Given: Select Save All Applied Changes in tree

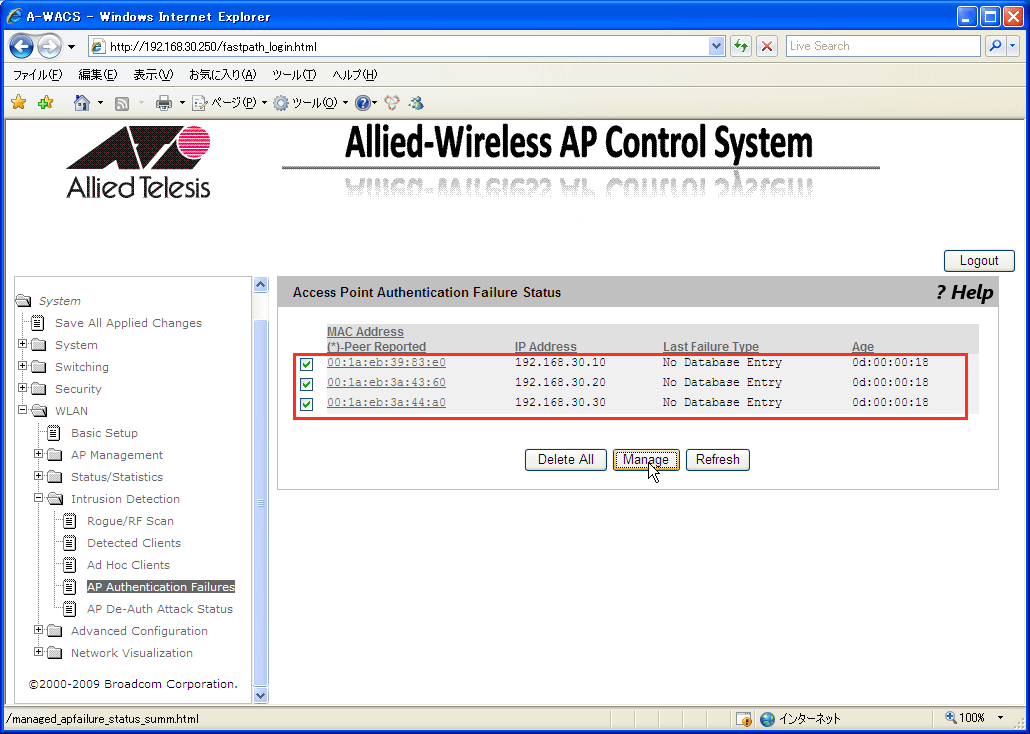Looking at the screenshot, I should (x=128, y=323).
